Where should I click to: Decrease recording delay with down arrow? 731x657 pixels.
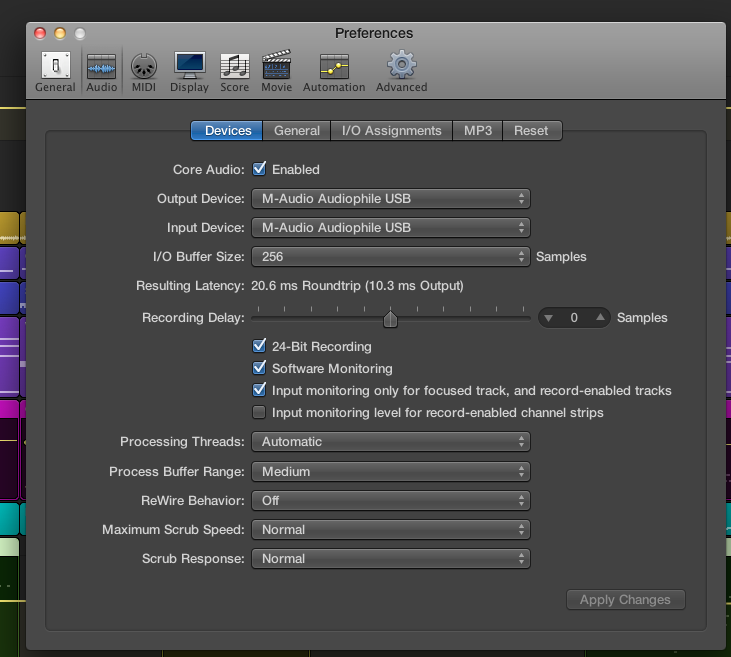coord(549,318)
